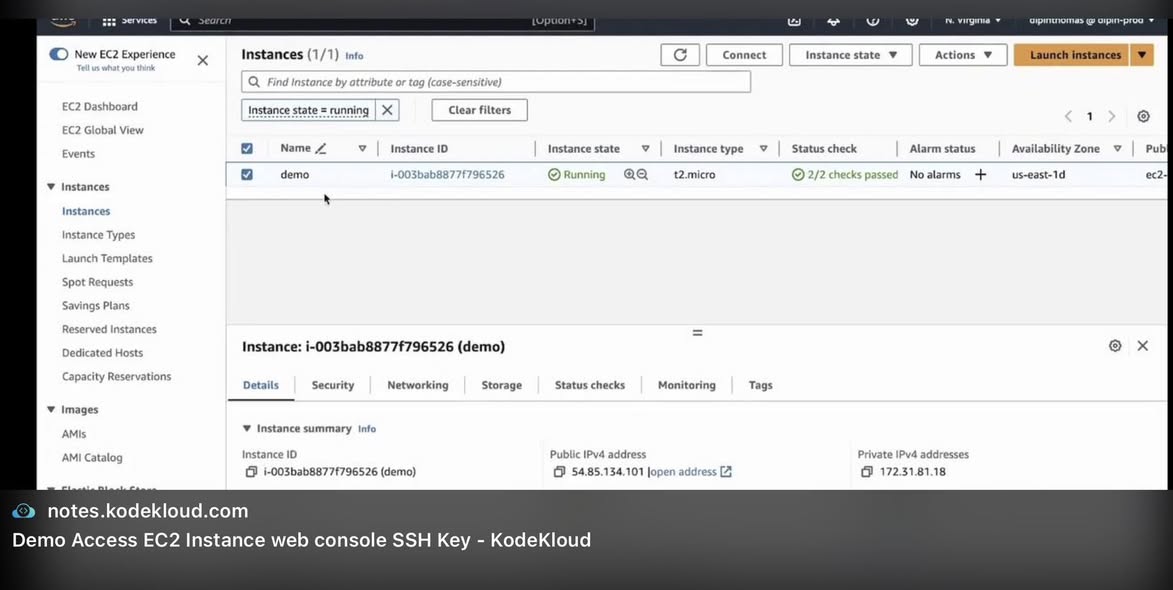Viewport: 1173px width, 590px height.
Task: Focus the Find Instance by attribute search field
Action: 496,82
